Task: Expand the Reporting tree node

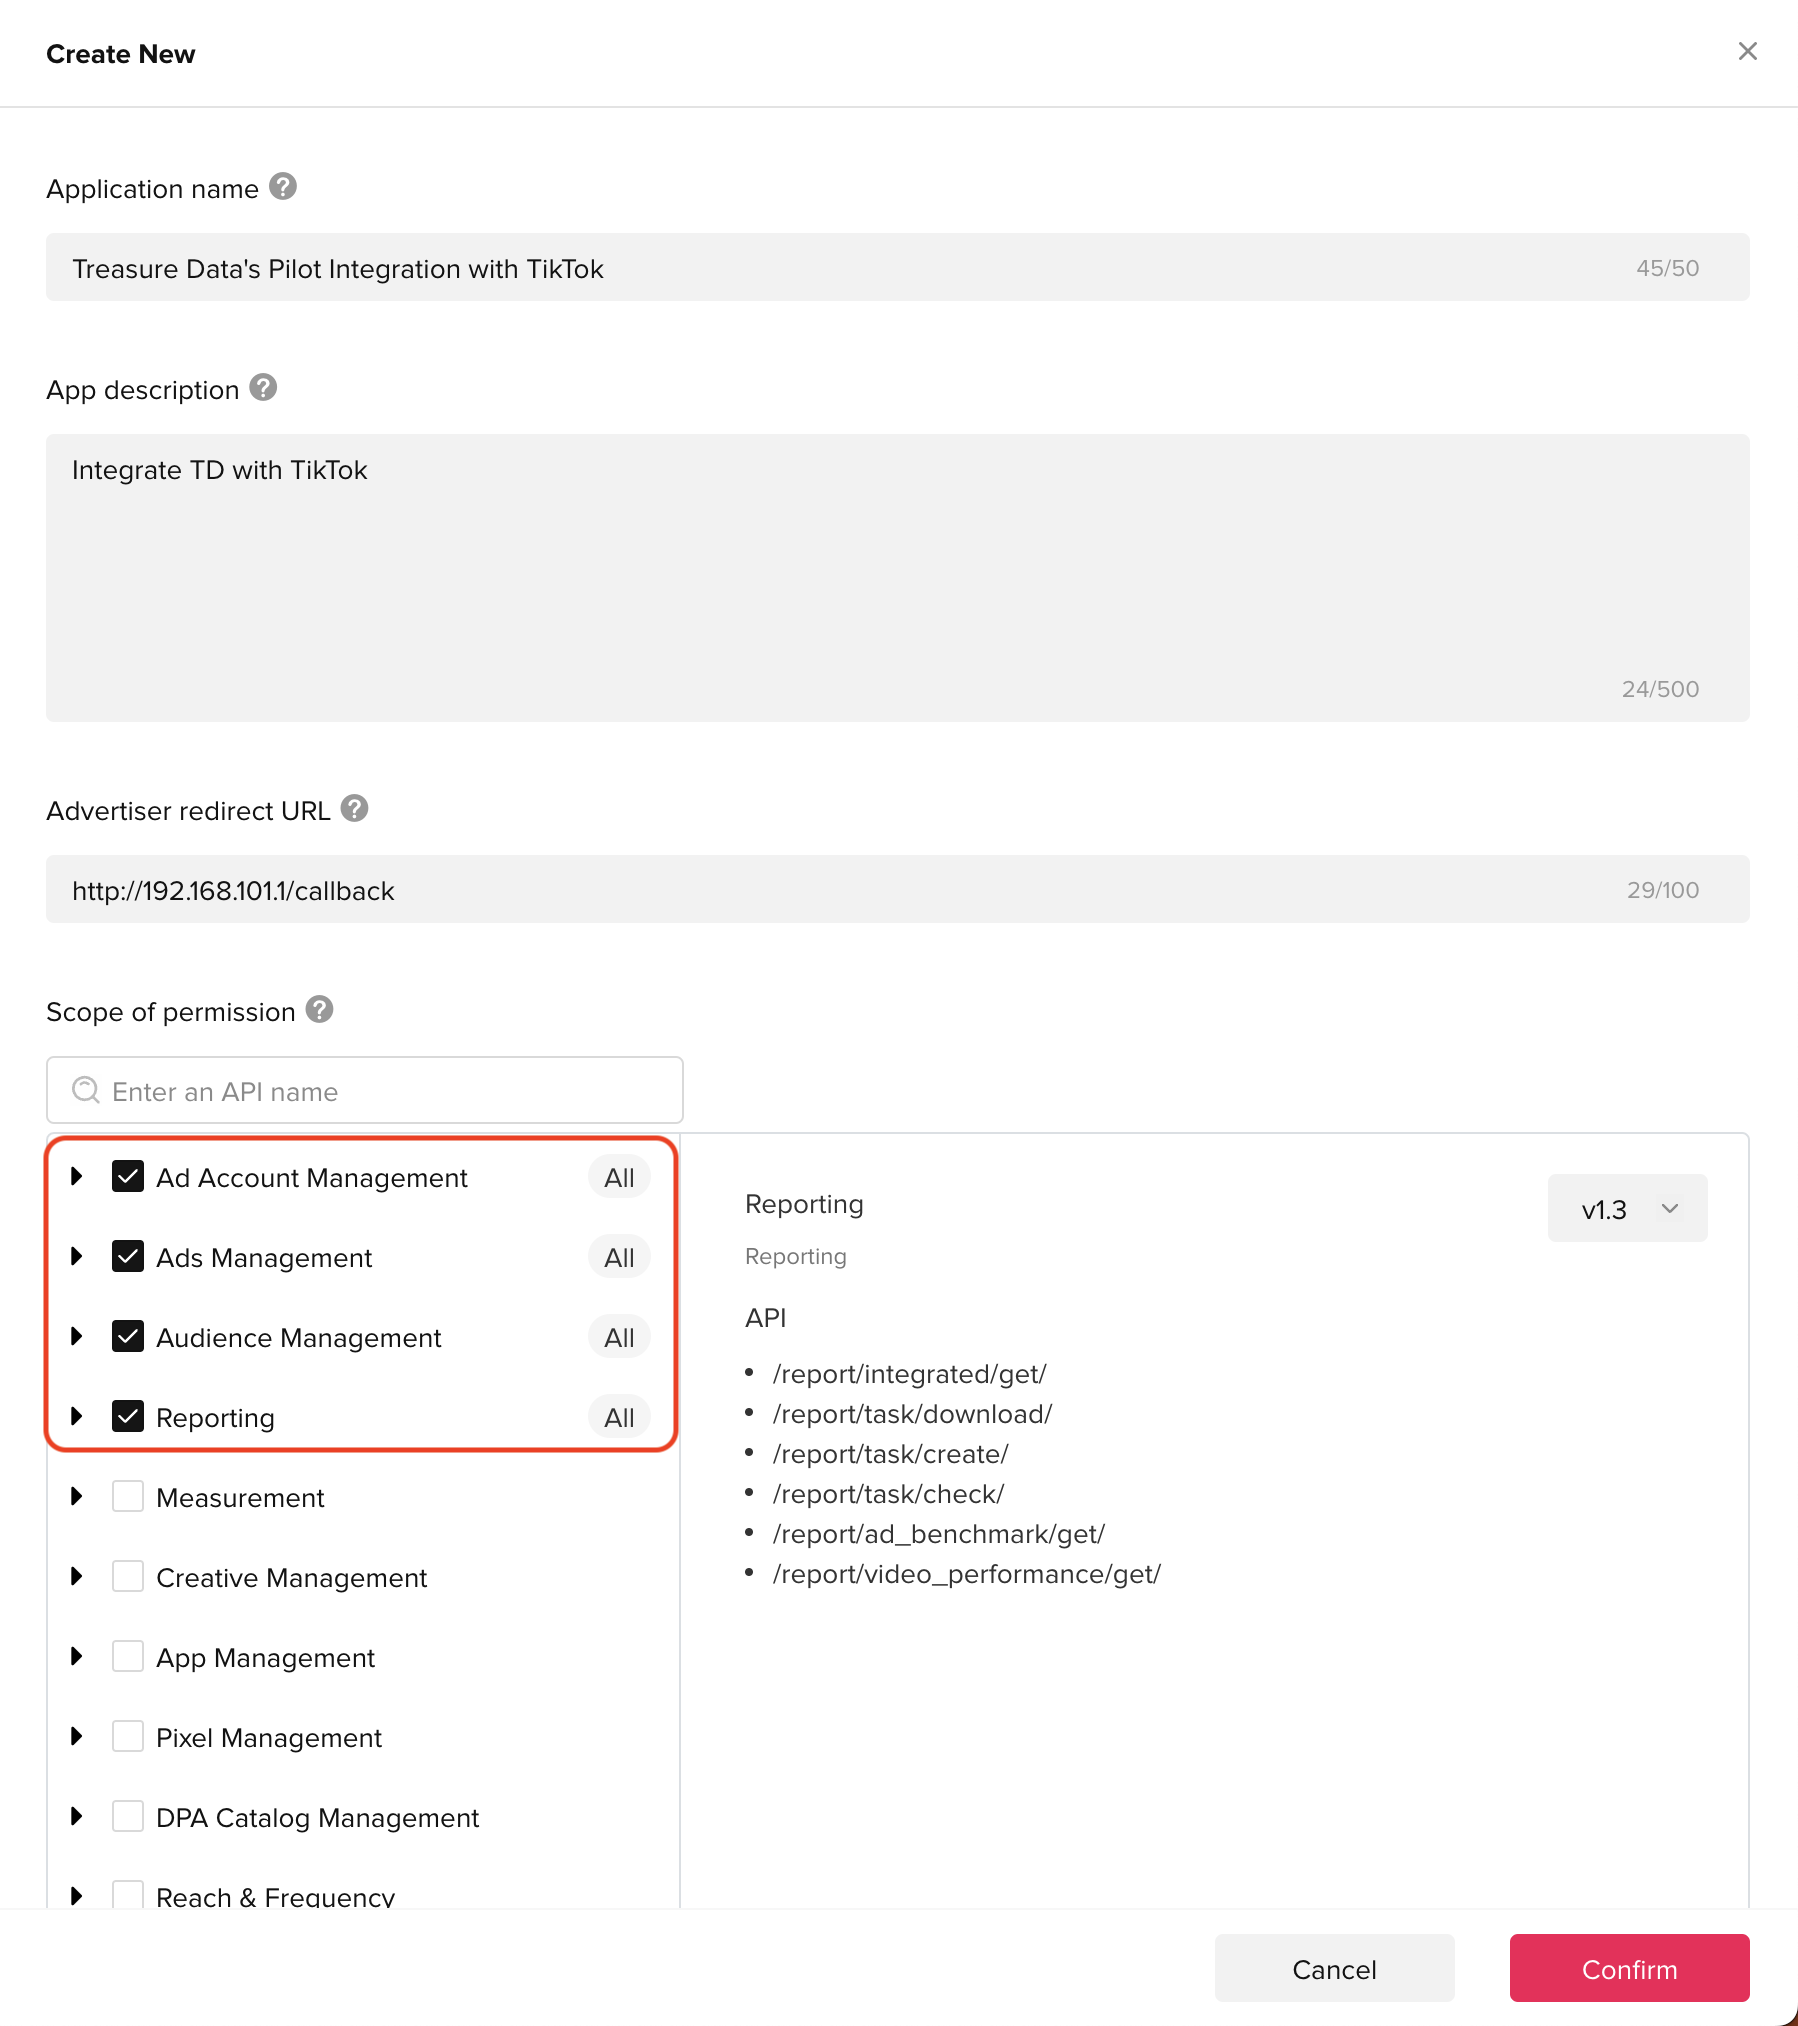Action: pyautogui.click(x=77, y=1417)
